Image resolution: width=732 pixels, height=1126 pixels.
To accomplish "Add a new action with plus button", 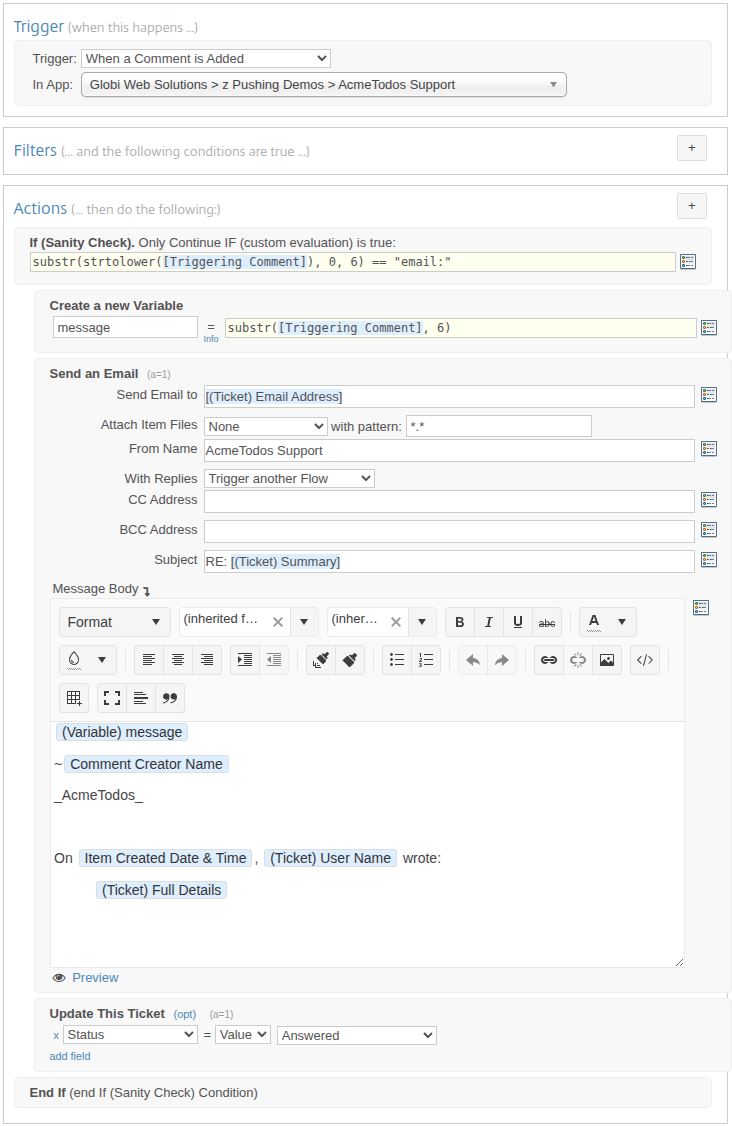I will pyautogui.click(x=691, y=206).
